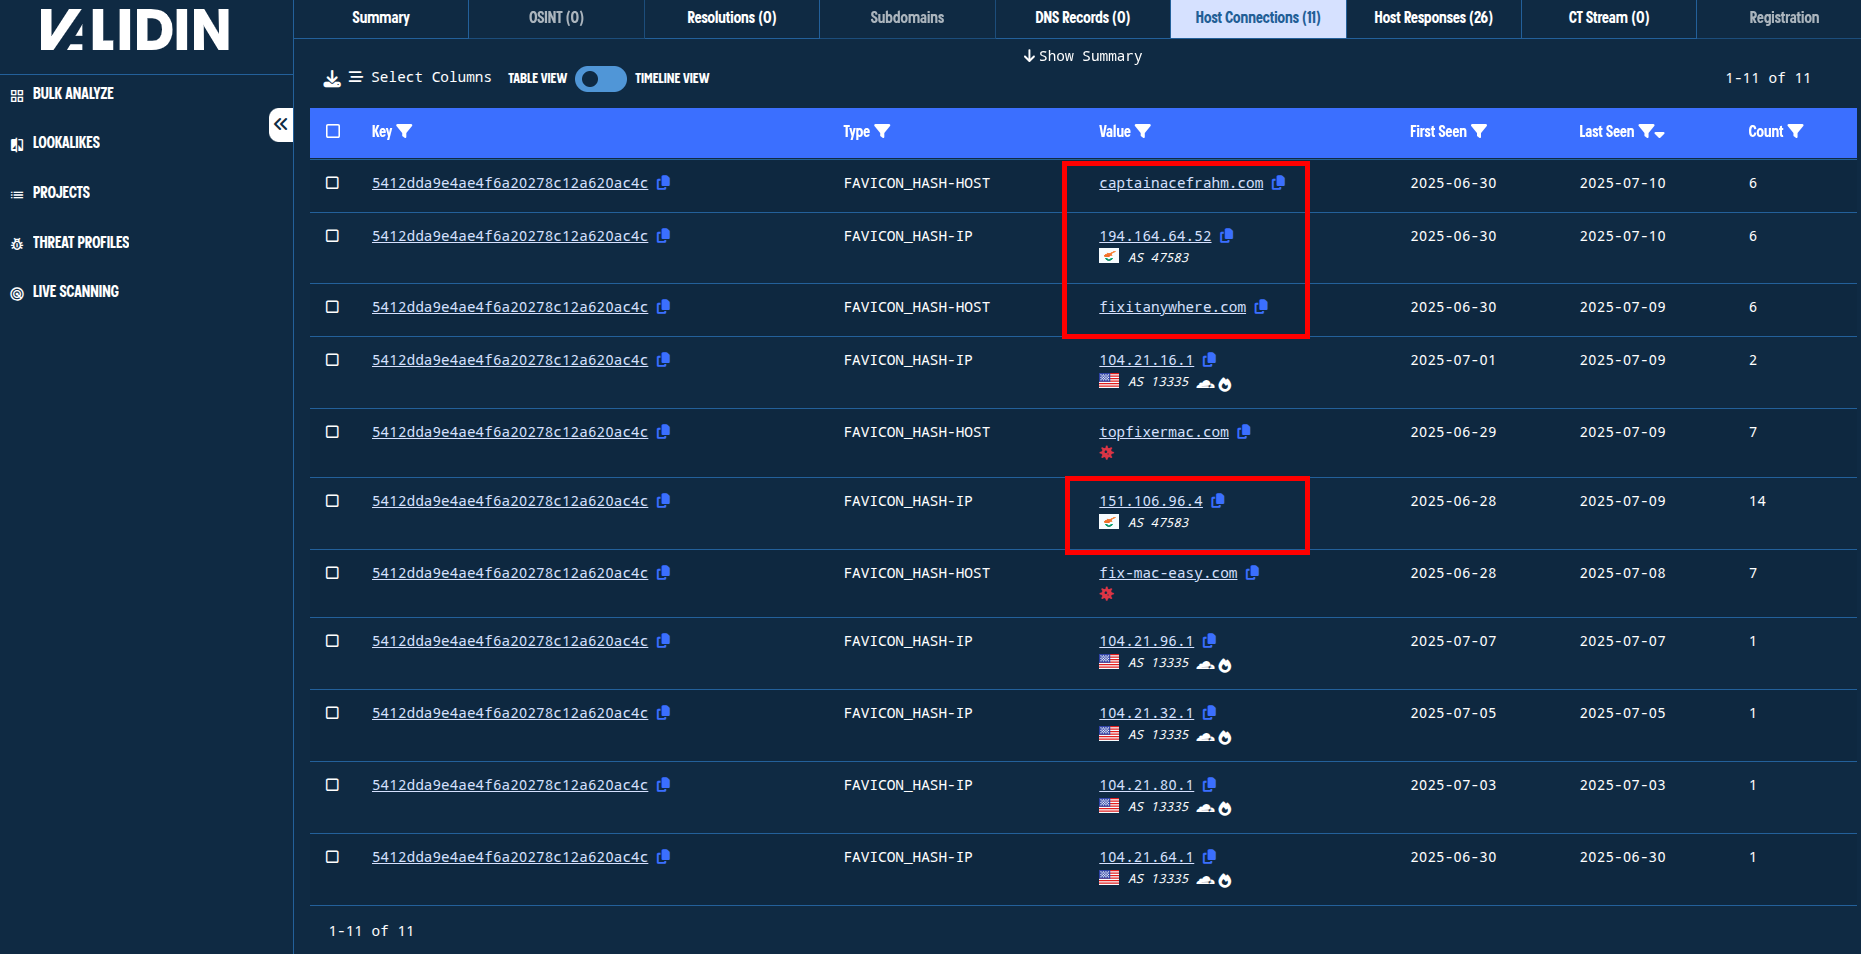Select the fix-mac-easy.com row checkbox
This screenshot has height=954, width=1861.
coord(333,573)
